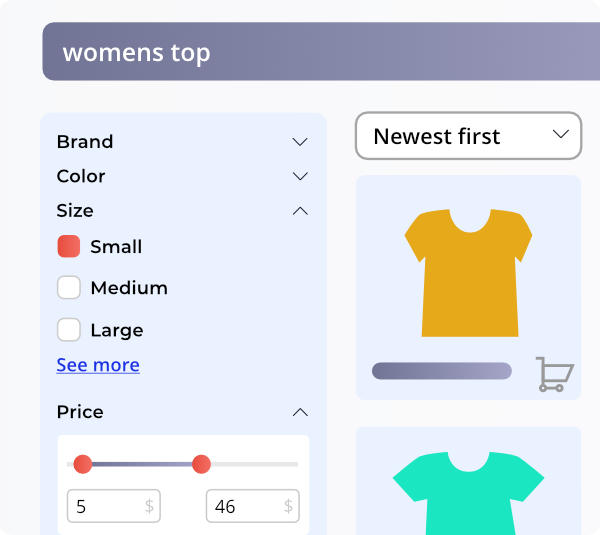Uncheck the Small size checkbox
Screen dimensions: 600x535
click(69, 246)
